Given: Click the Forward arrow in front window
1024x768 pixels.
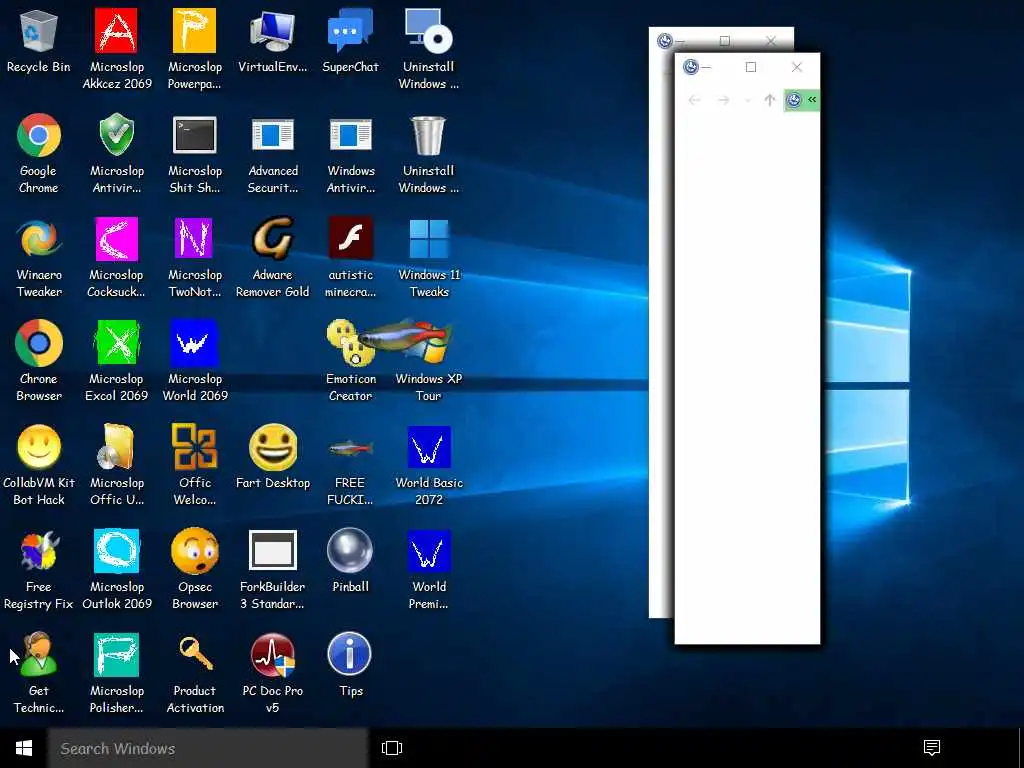Looking at the screenshot, I should [724, 100].
